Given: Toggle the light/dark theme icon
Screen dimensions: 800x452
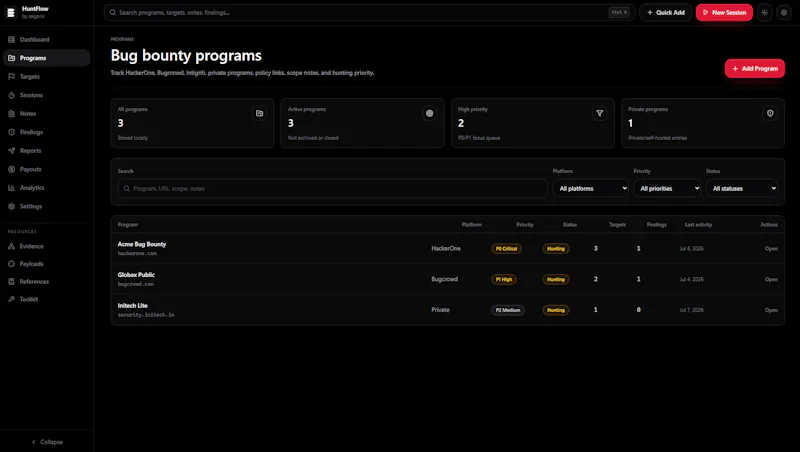Looking at the screenshot, I should 764,12.
